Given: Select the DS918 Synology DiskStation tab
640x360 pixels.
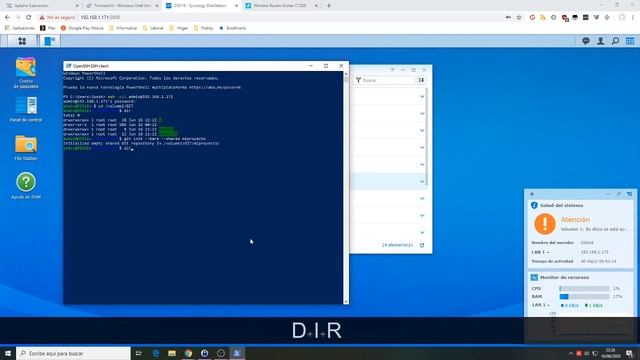Looking at the screenshot, I should coord(202,6).
